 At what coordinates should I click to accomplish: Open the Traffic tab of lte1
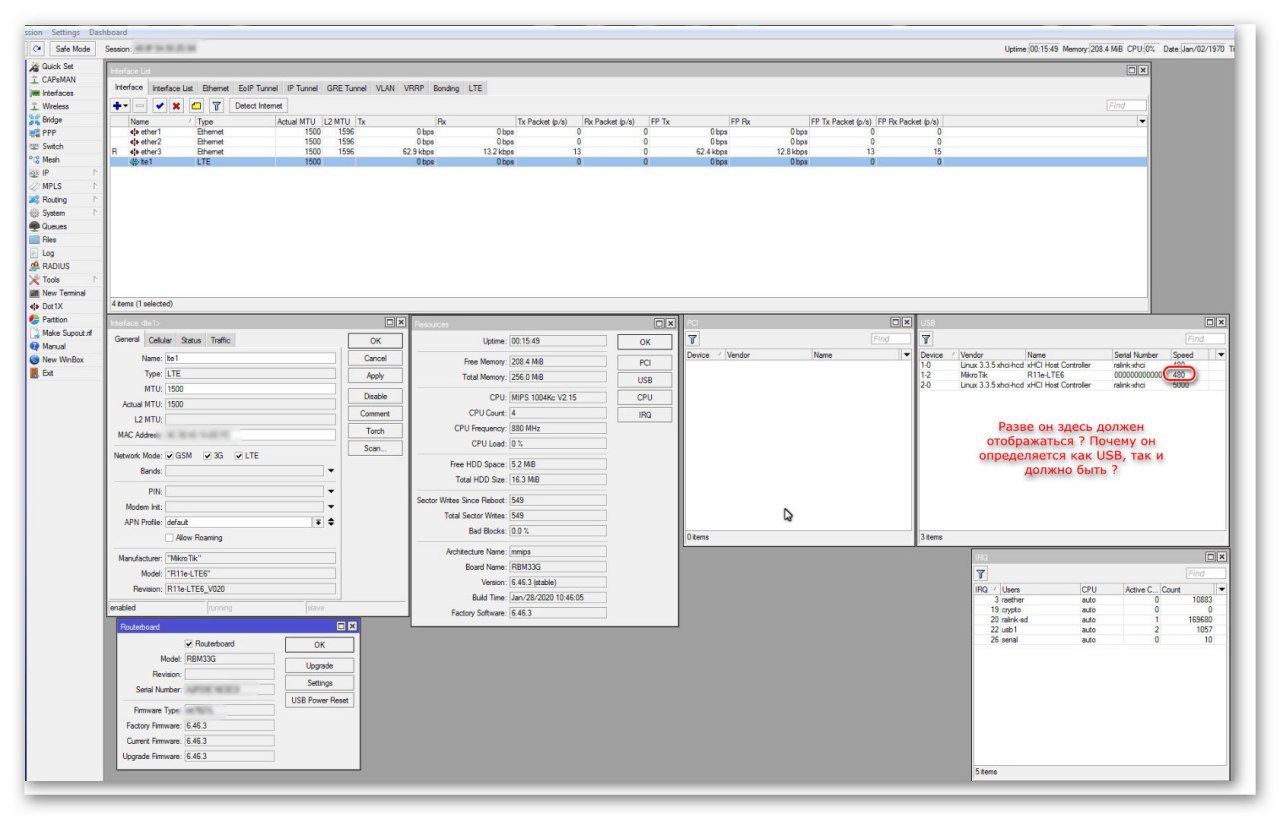tap(220, 340)
